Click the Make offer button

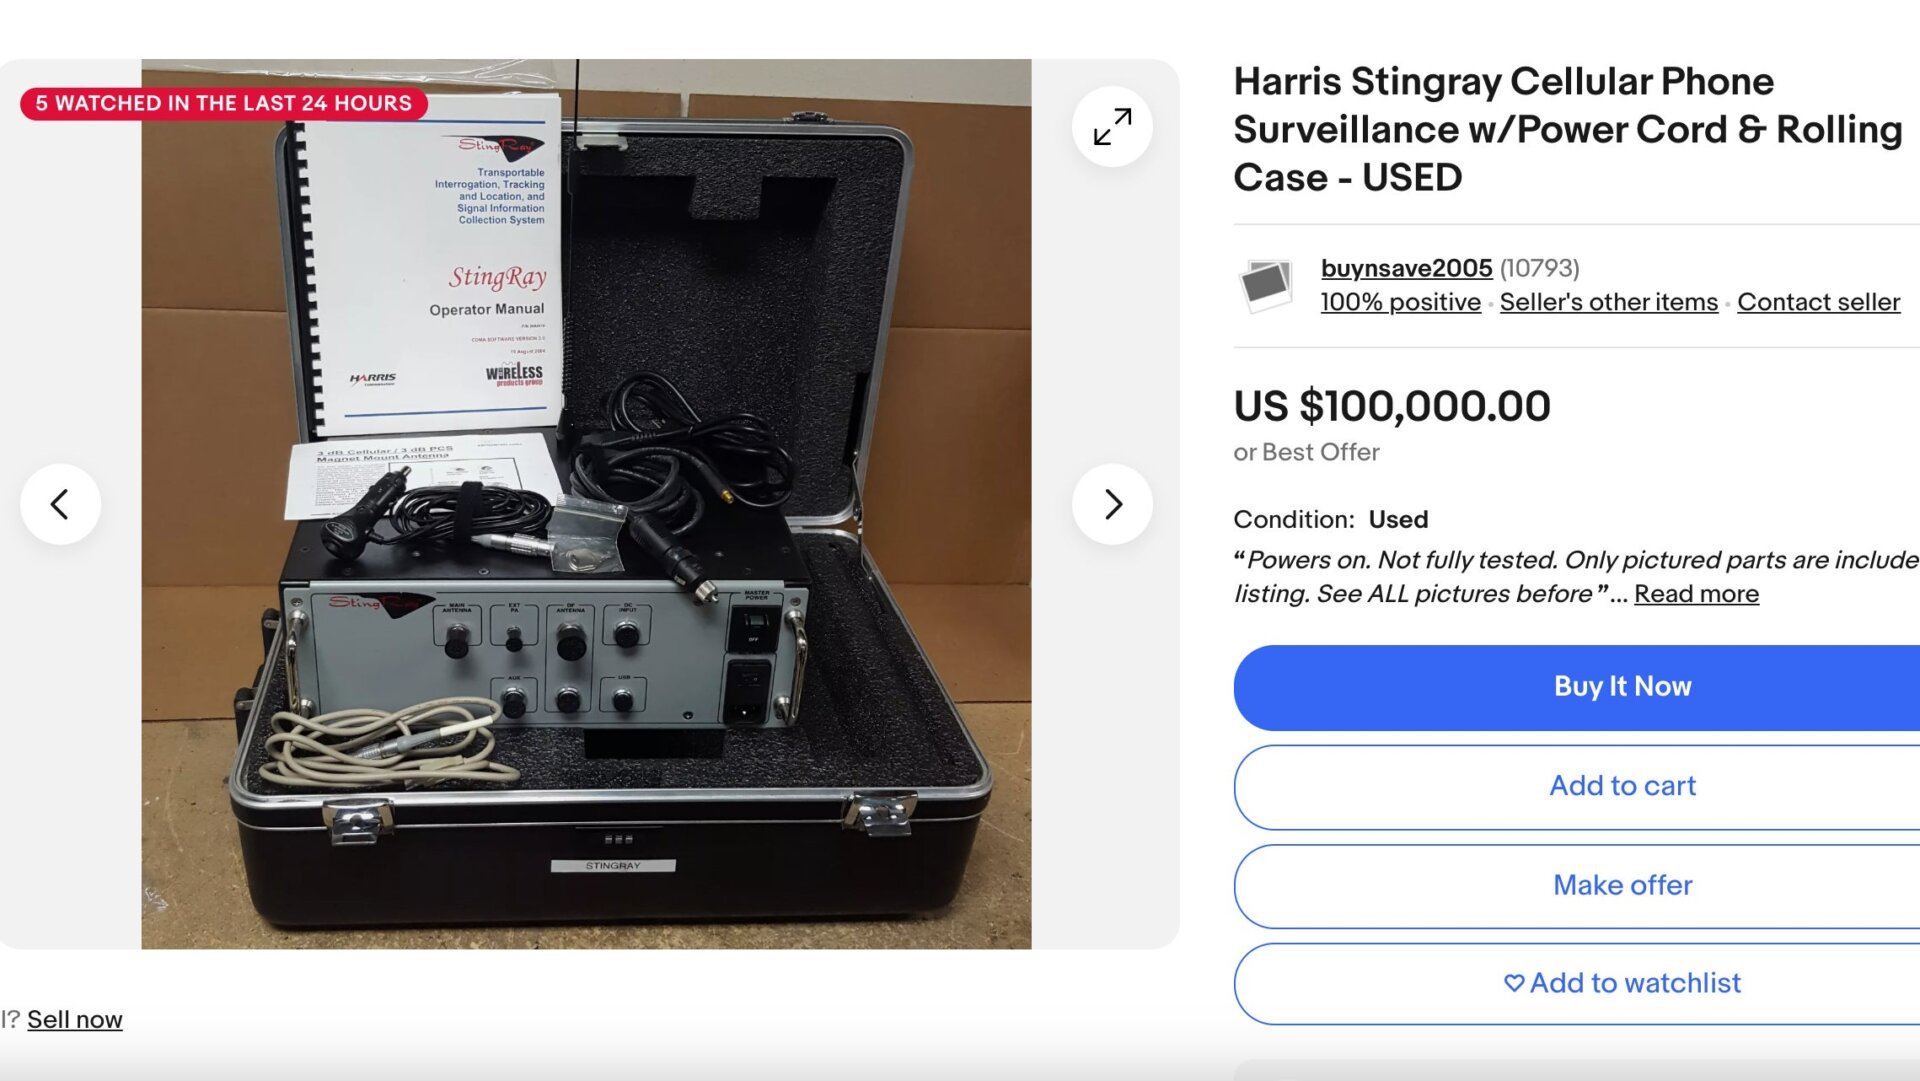pyautogui.click(x=1622, y=885)
